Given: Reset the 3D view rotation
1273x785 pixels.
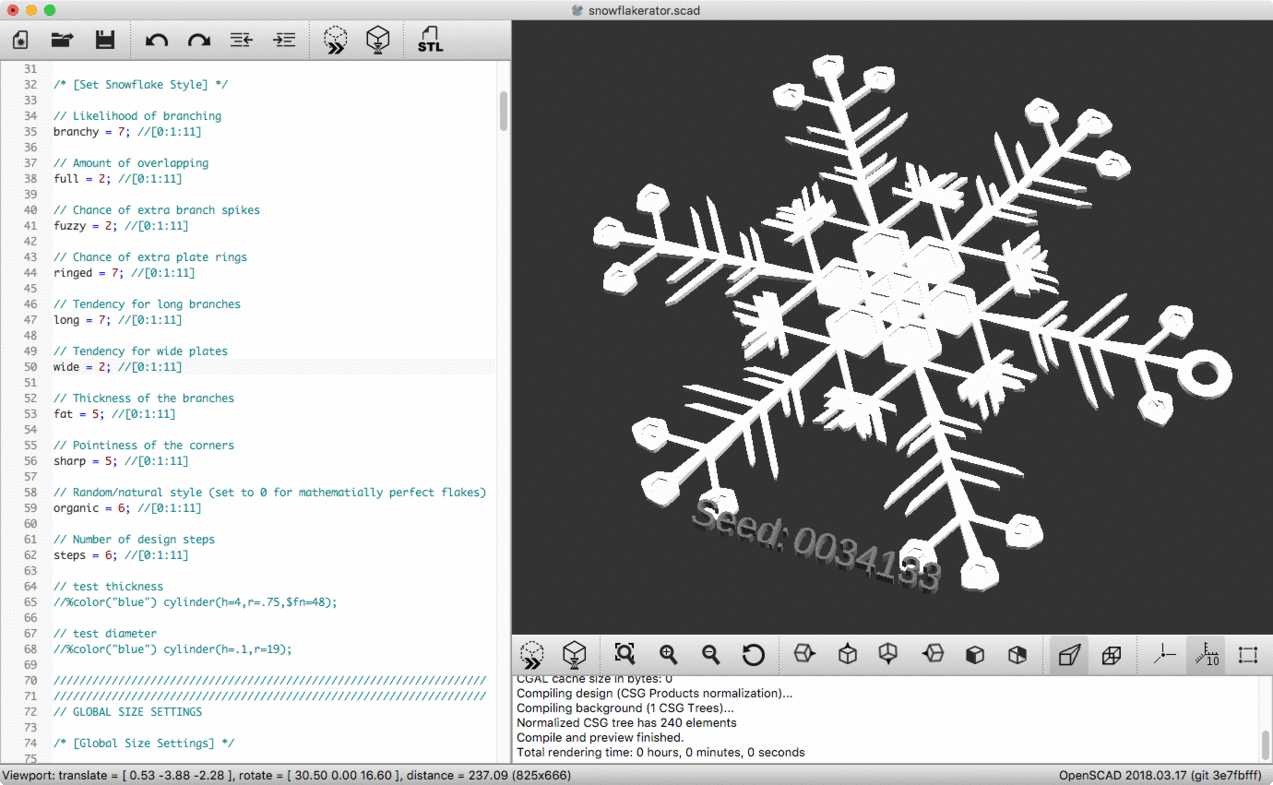Looking at the screenshot, I should pos(753,654).
